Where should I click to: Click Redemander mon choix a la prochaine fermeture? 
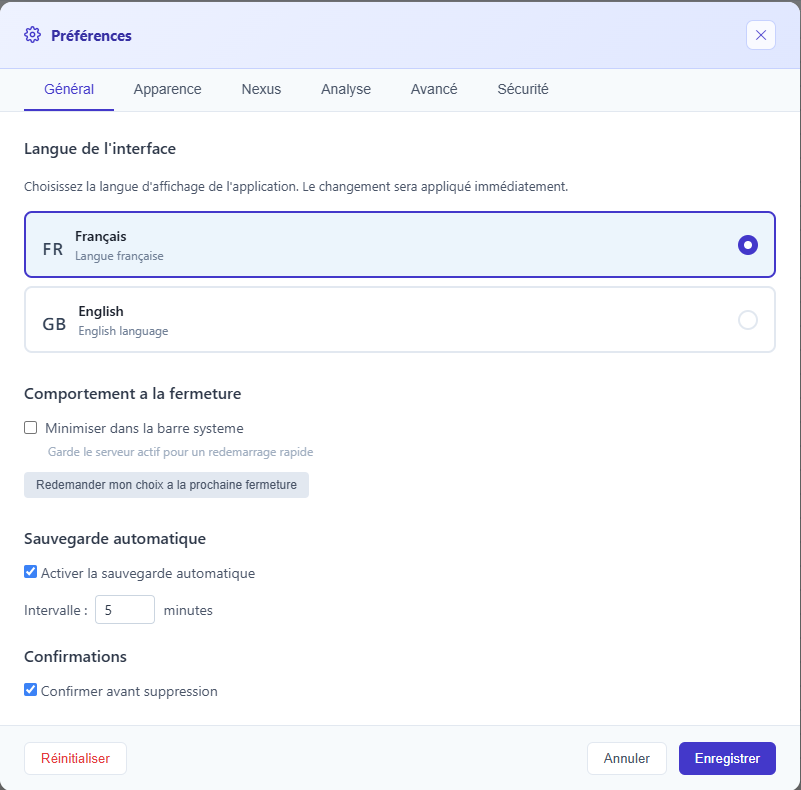coord(166,485)
